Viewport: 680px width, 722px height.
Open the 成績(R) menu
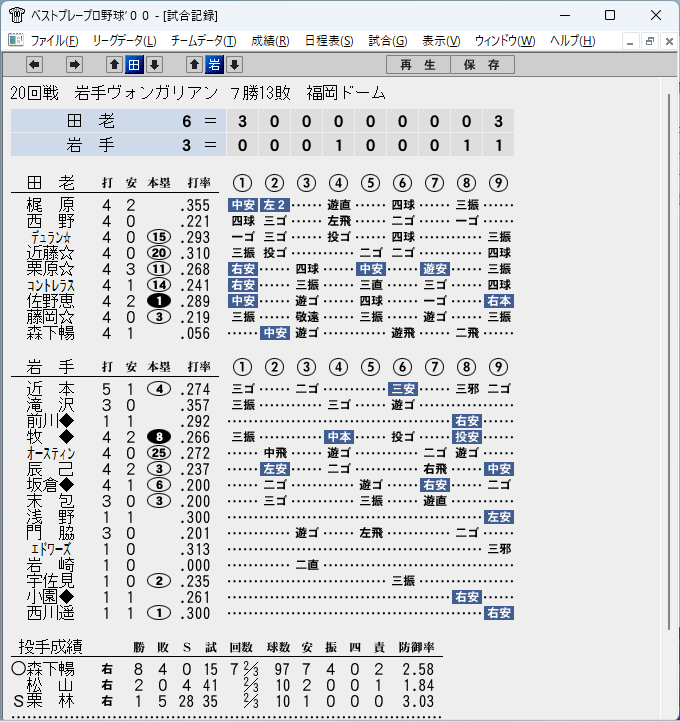click(x=270, y=41)
